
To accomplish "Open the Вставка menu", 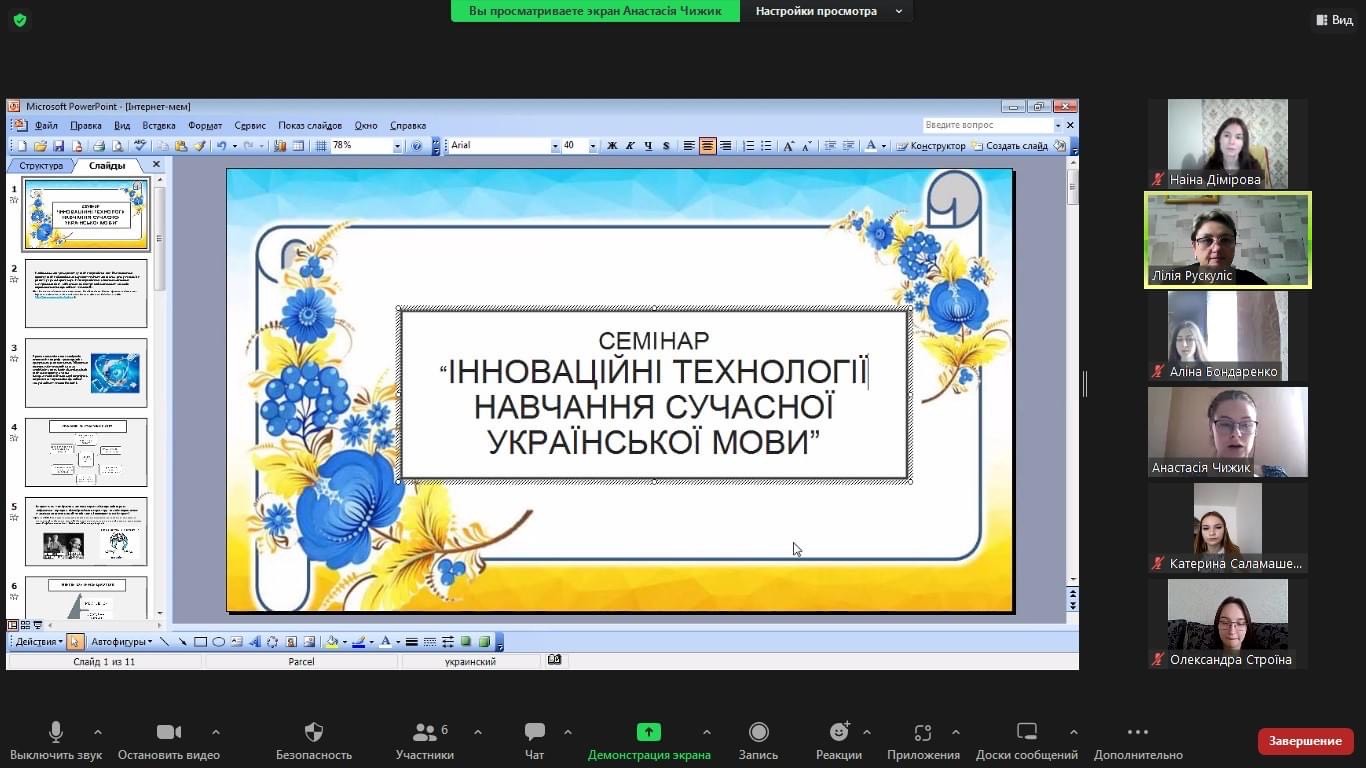I will (159, 126).
